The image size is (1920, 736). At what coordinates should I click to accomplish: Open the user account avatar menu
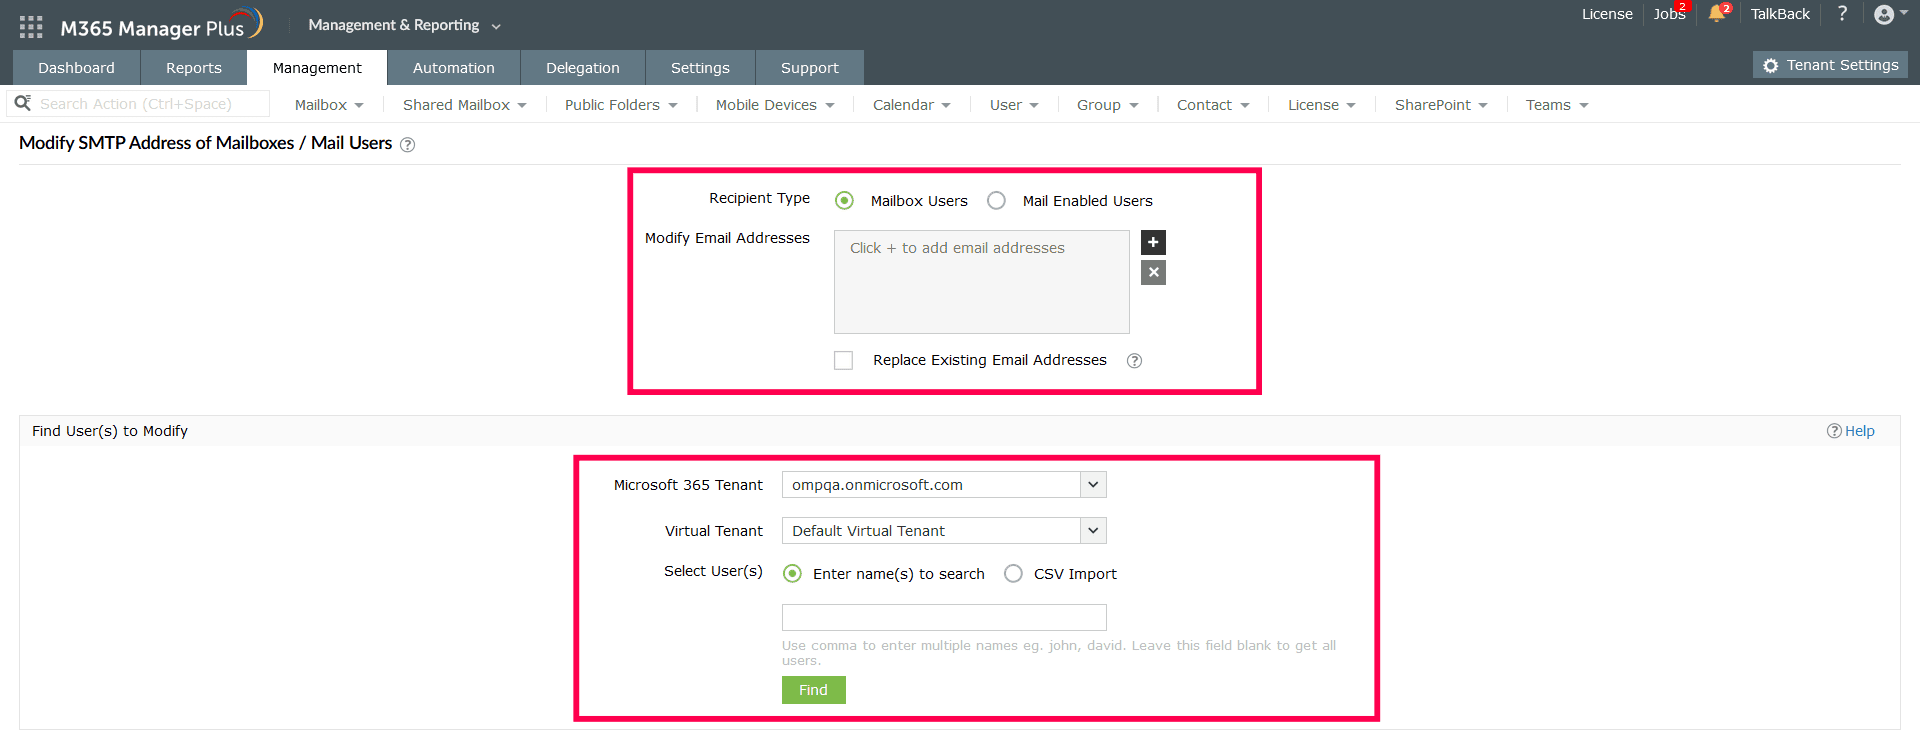[1884, 14]
